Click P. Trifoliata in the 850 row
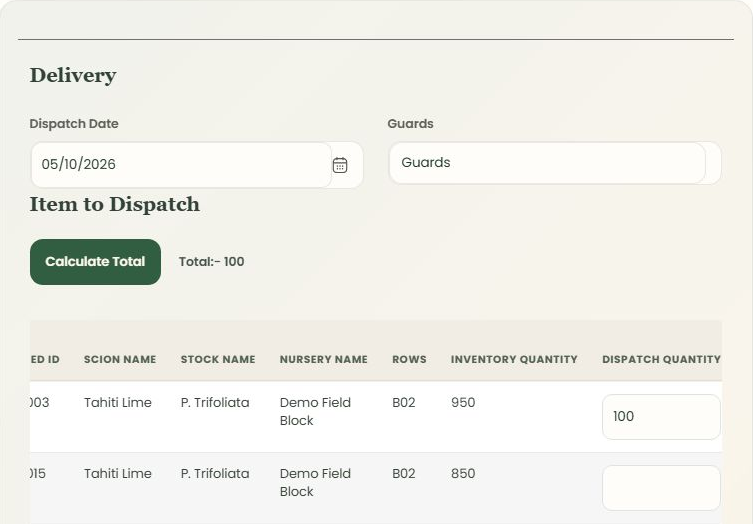The width and height of the screenshot is (753, 524). coord(215,474)
